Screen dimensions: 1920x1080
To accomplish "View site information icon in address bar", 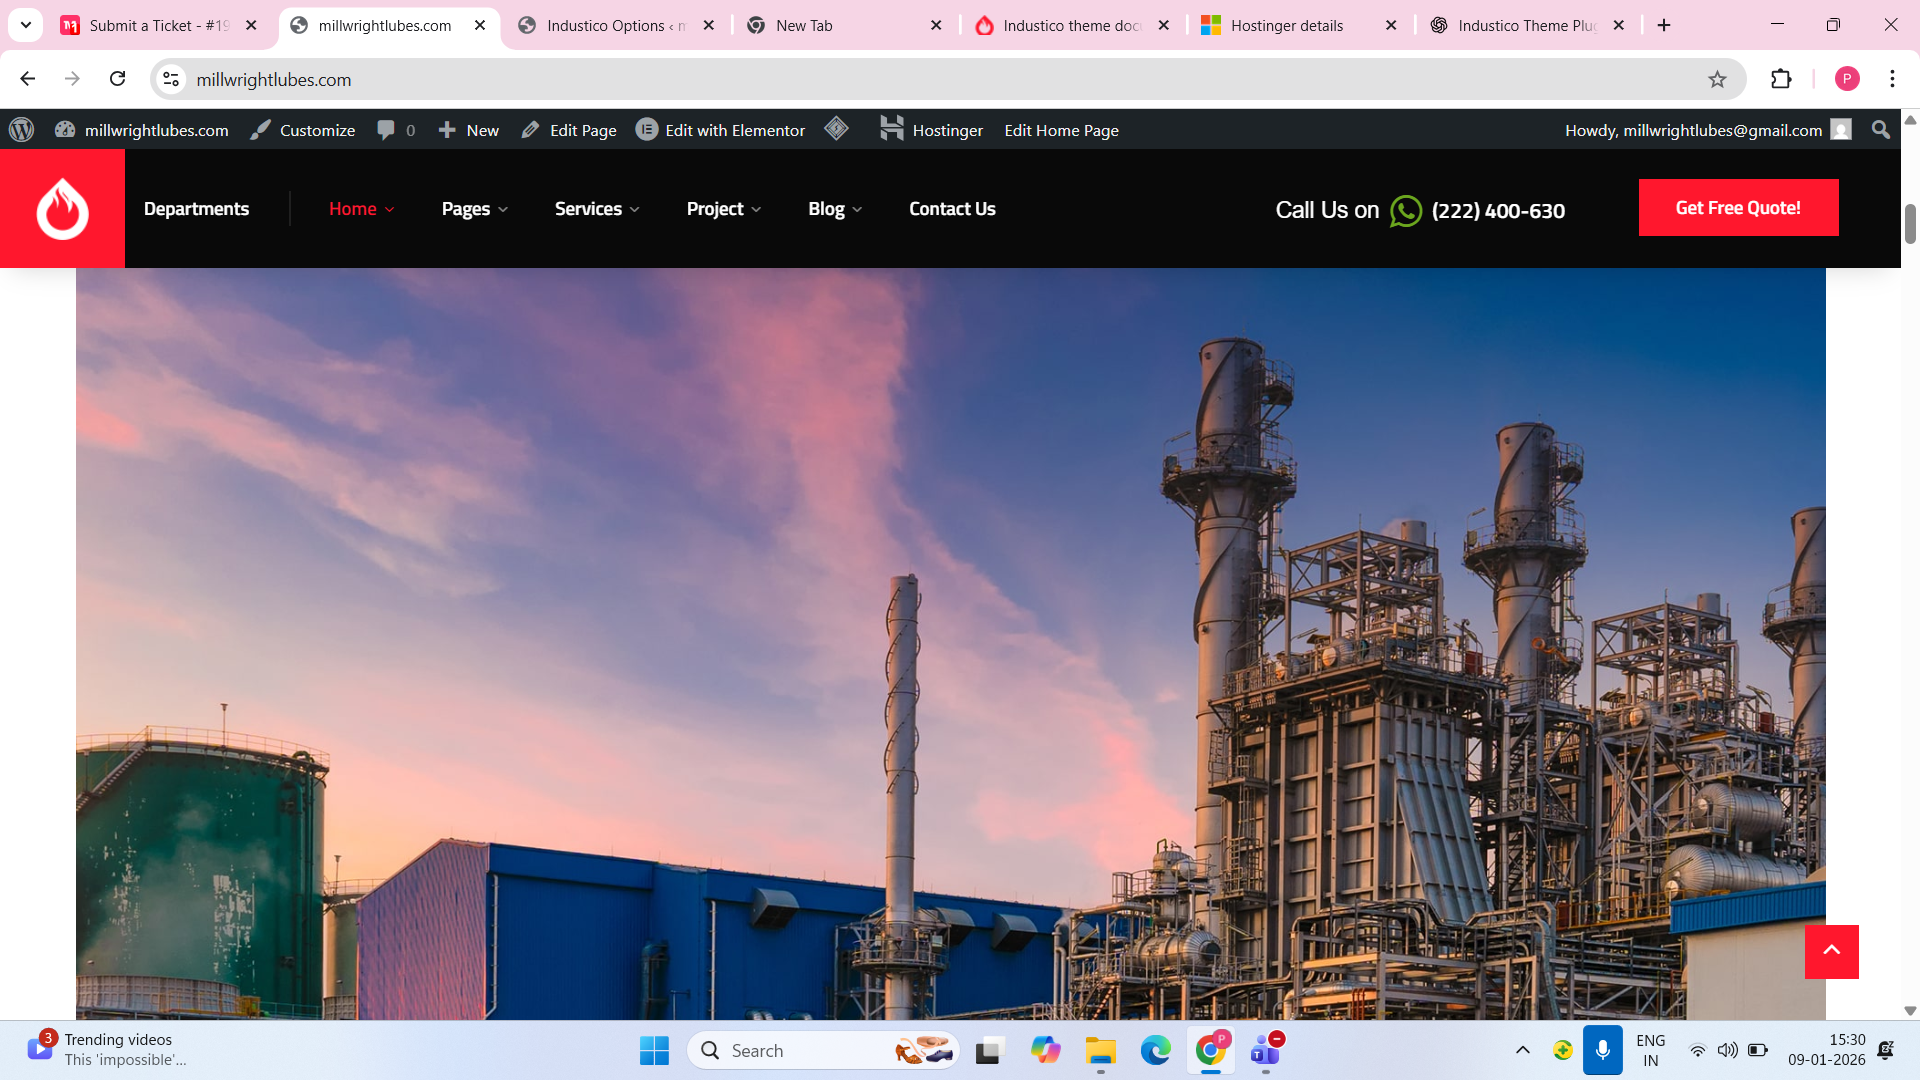I will [x=171, y=80].
